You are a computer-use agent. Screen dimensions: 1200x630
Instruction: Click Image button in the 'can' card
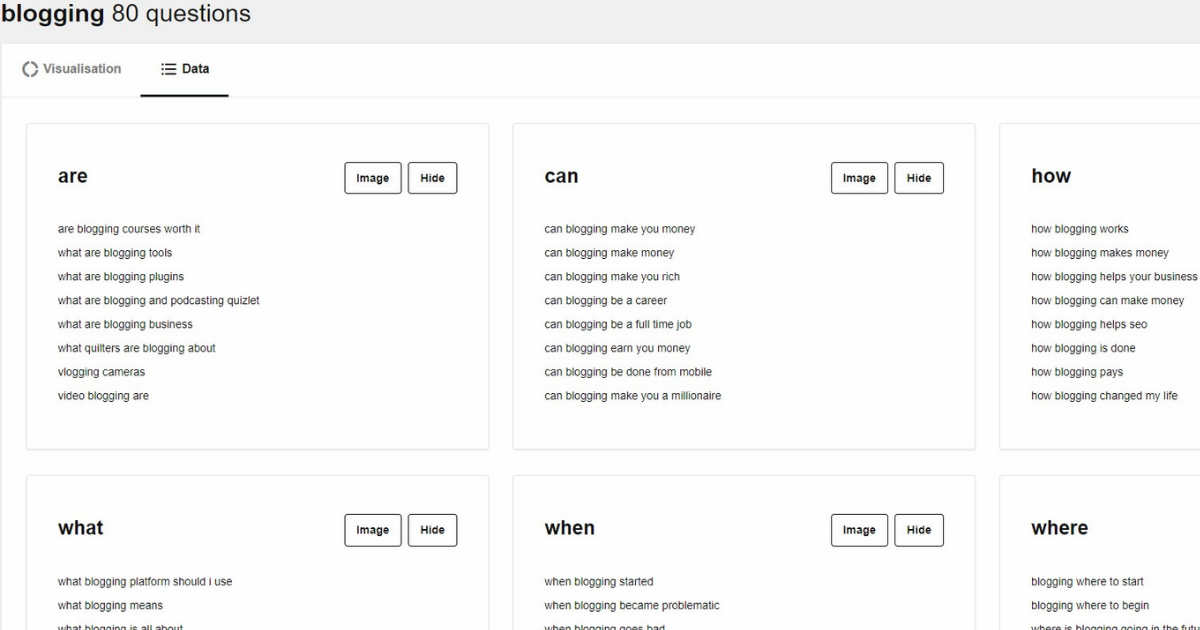859,178
